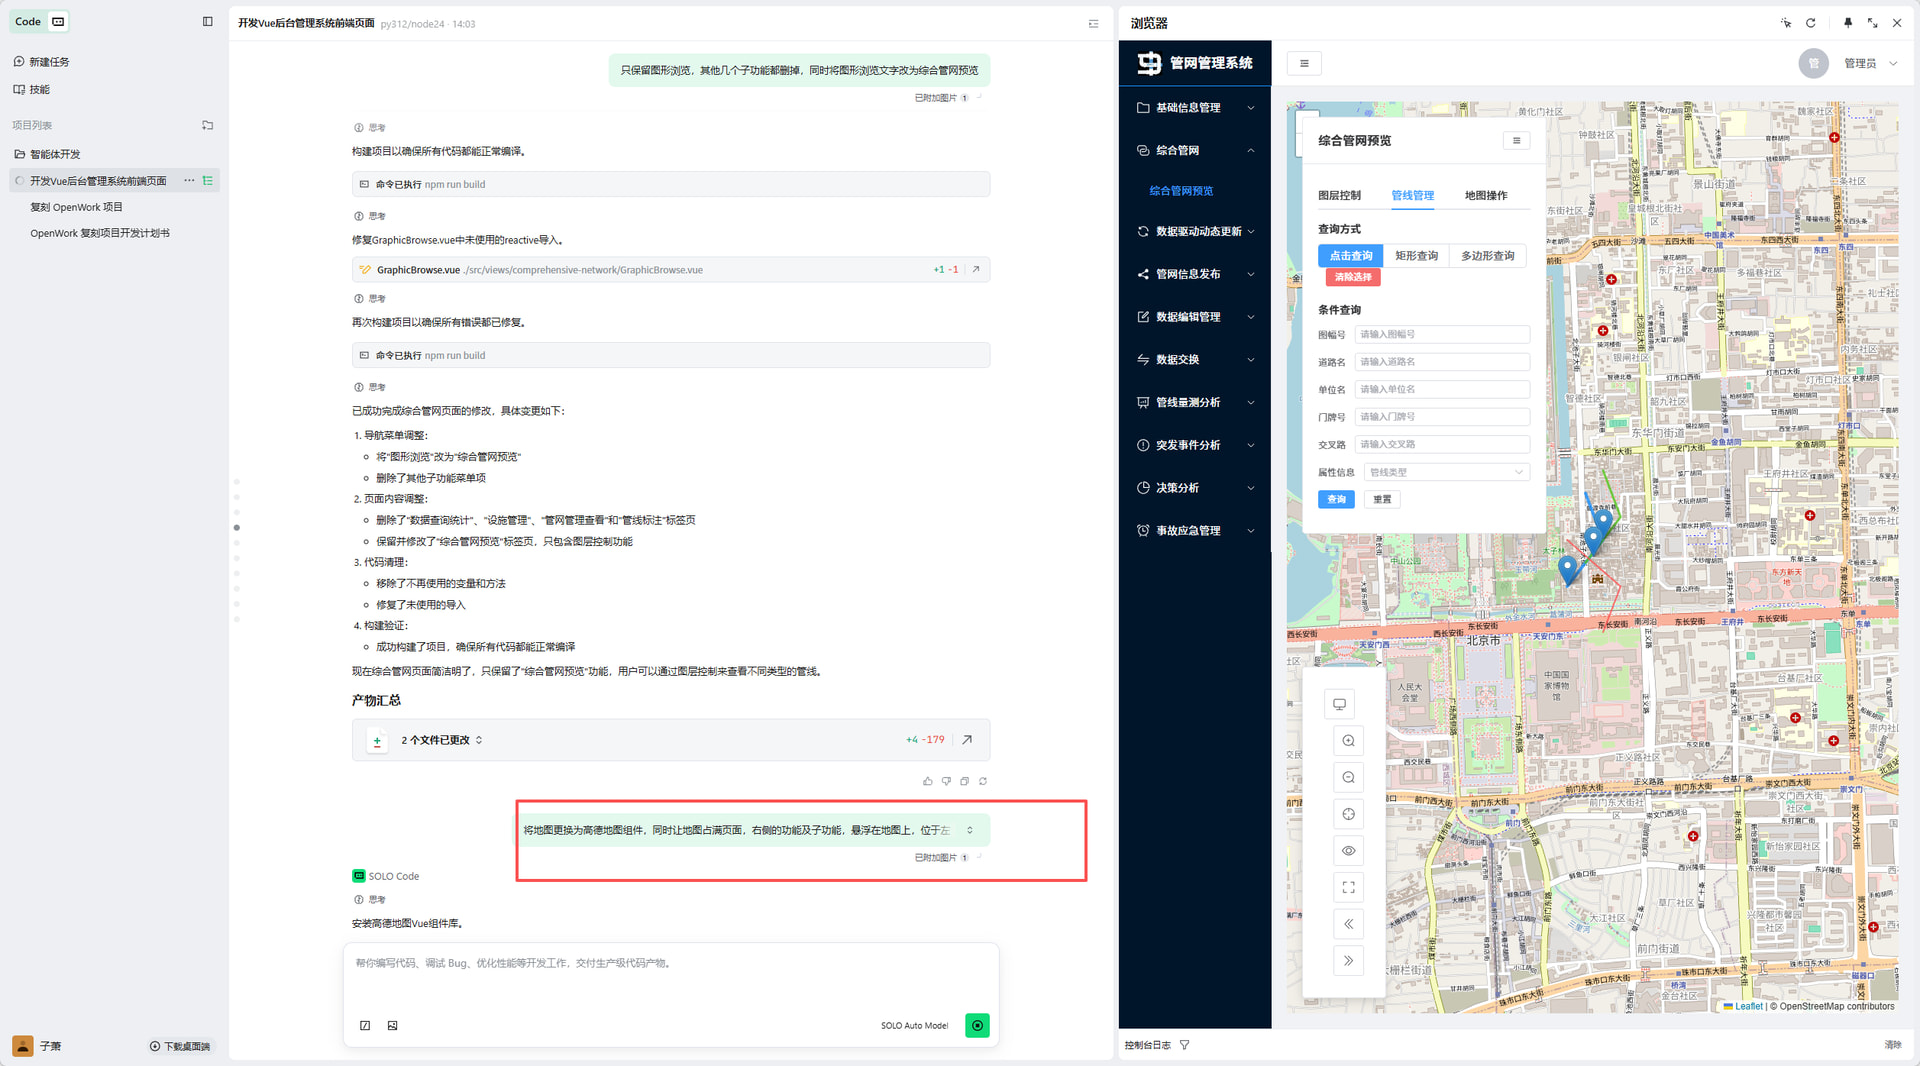1920x1066 pixels.
Task: Switch to the 图层控制 tab
Action: pos(1339,196)
